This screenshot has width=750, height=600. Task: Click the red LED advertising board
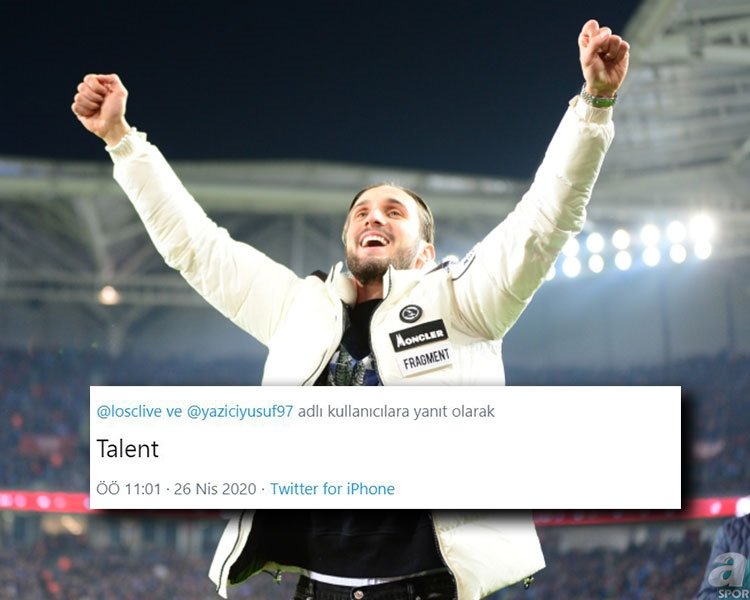[x=44, y=501]
